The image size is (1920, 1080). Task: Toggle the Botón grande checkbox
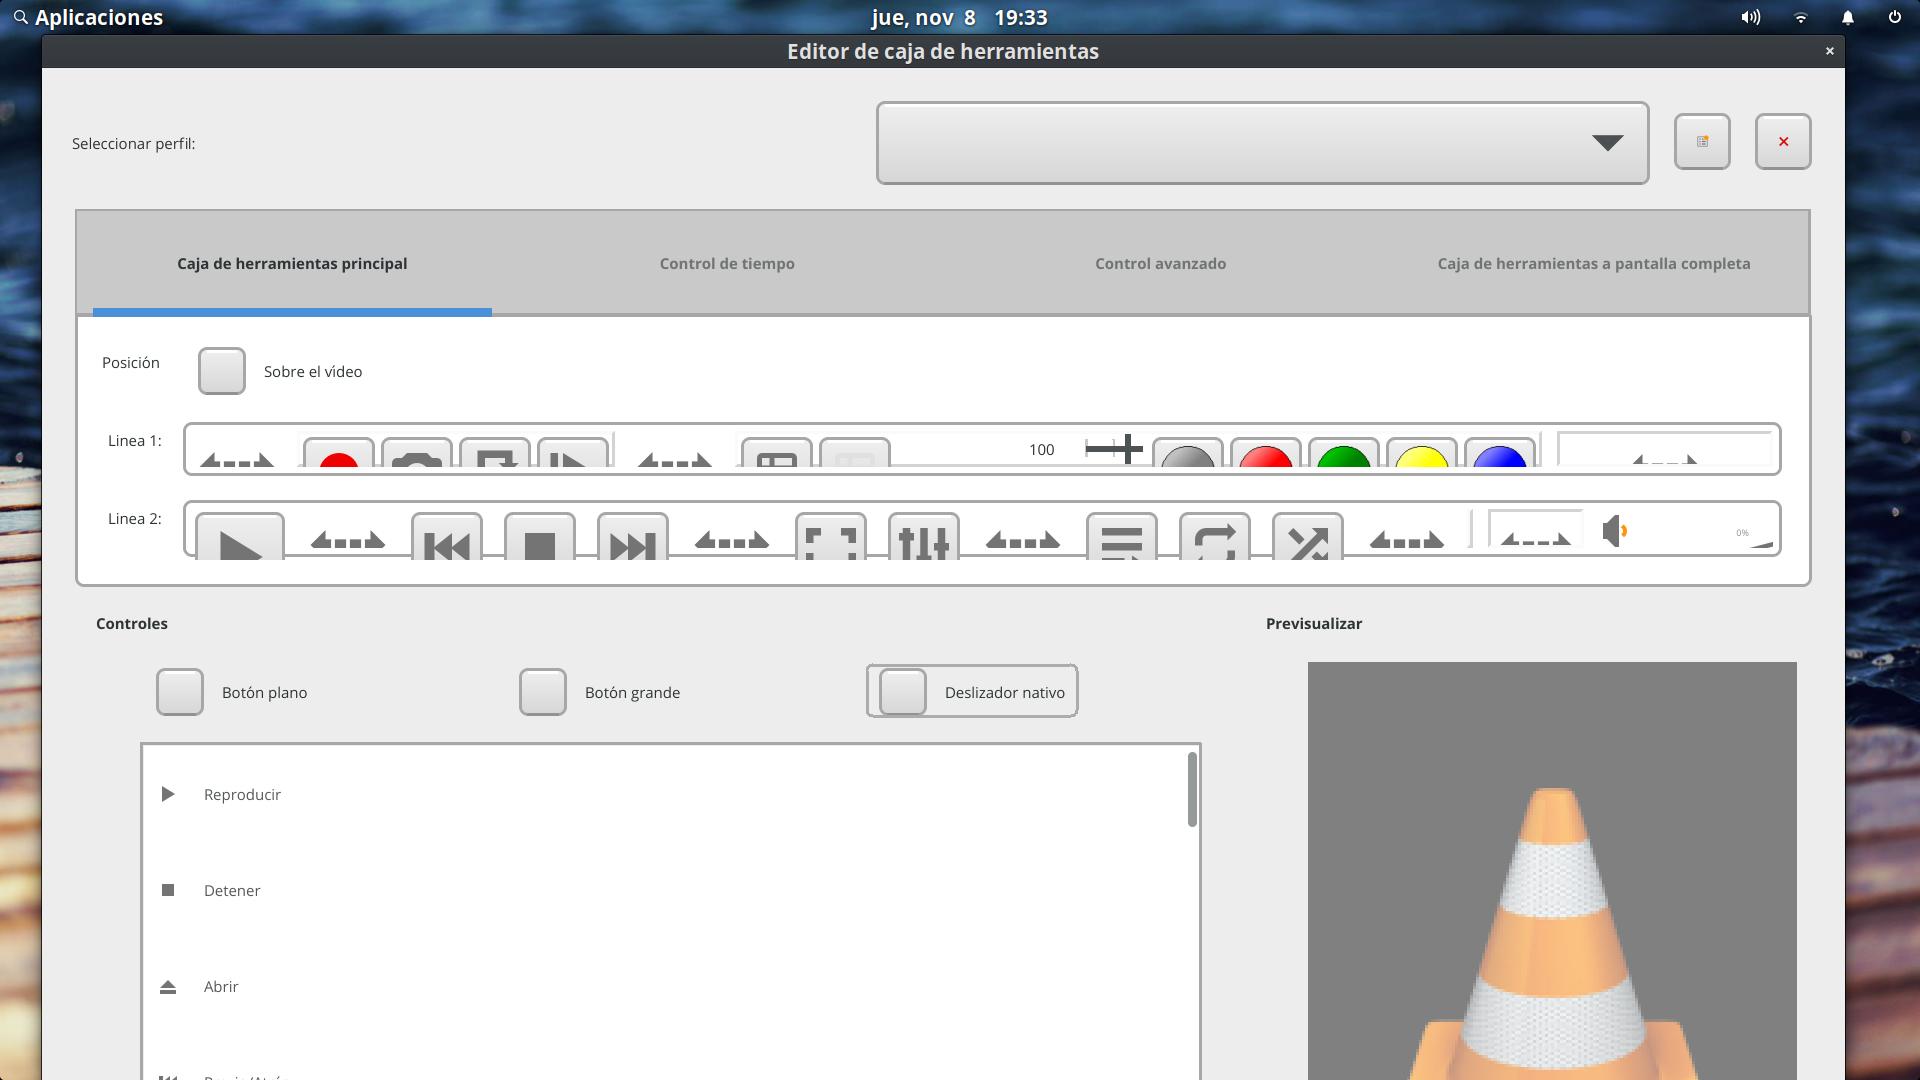click(543, 692)
